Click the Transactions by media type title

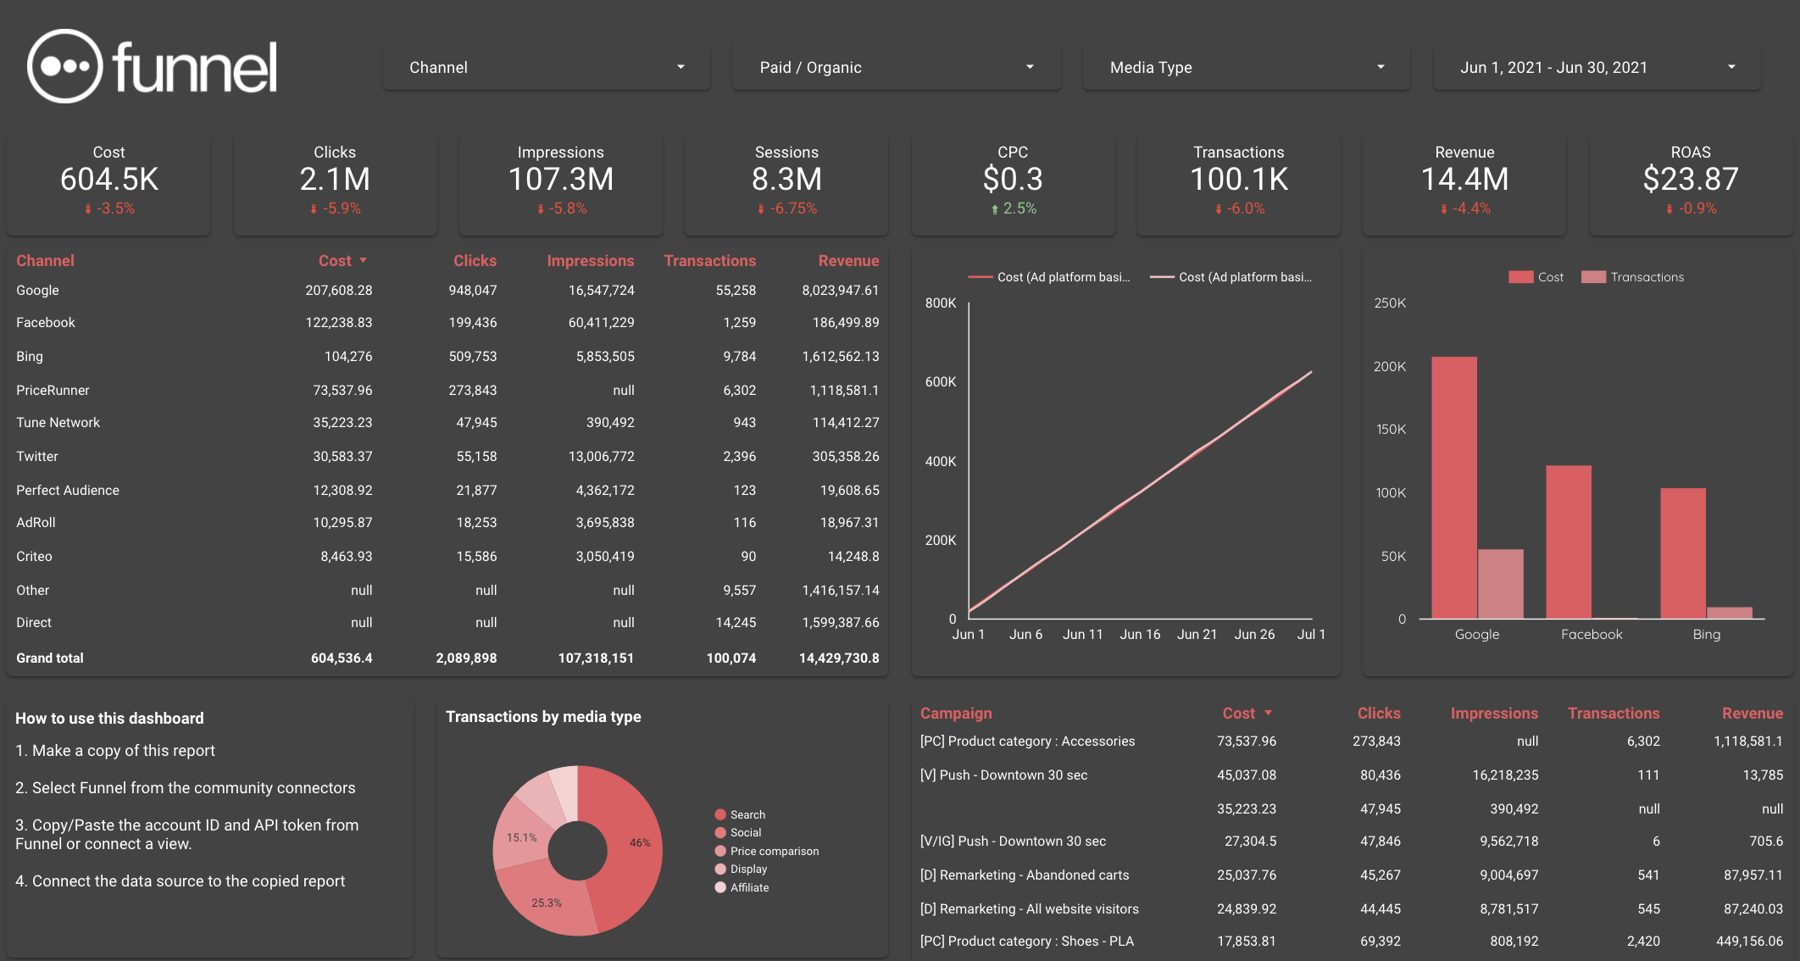point(543,717)
